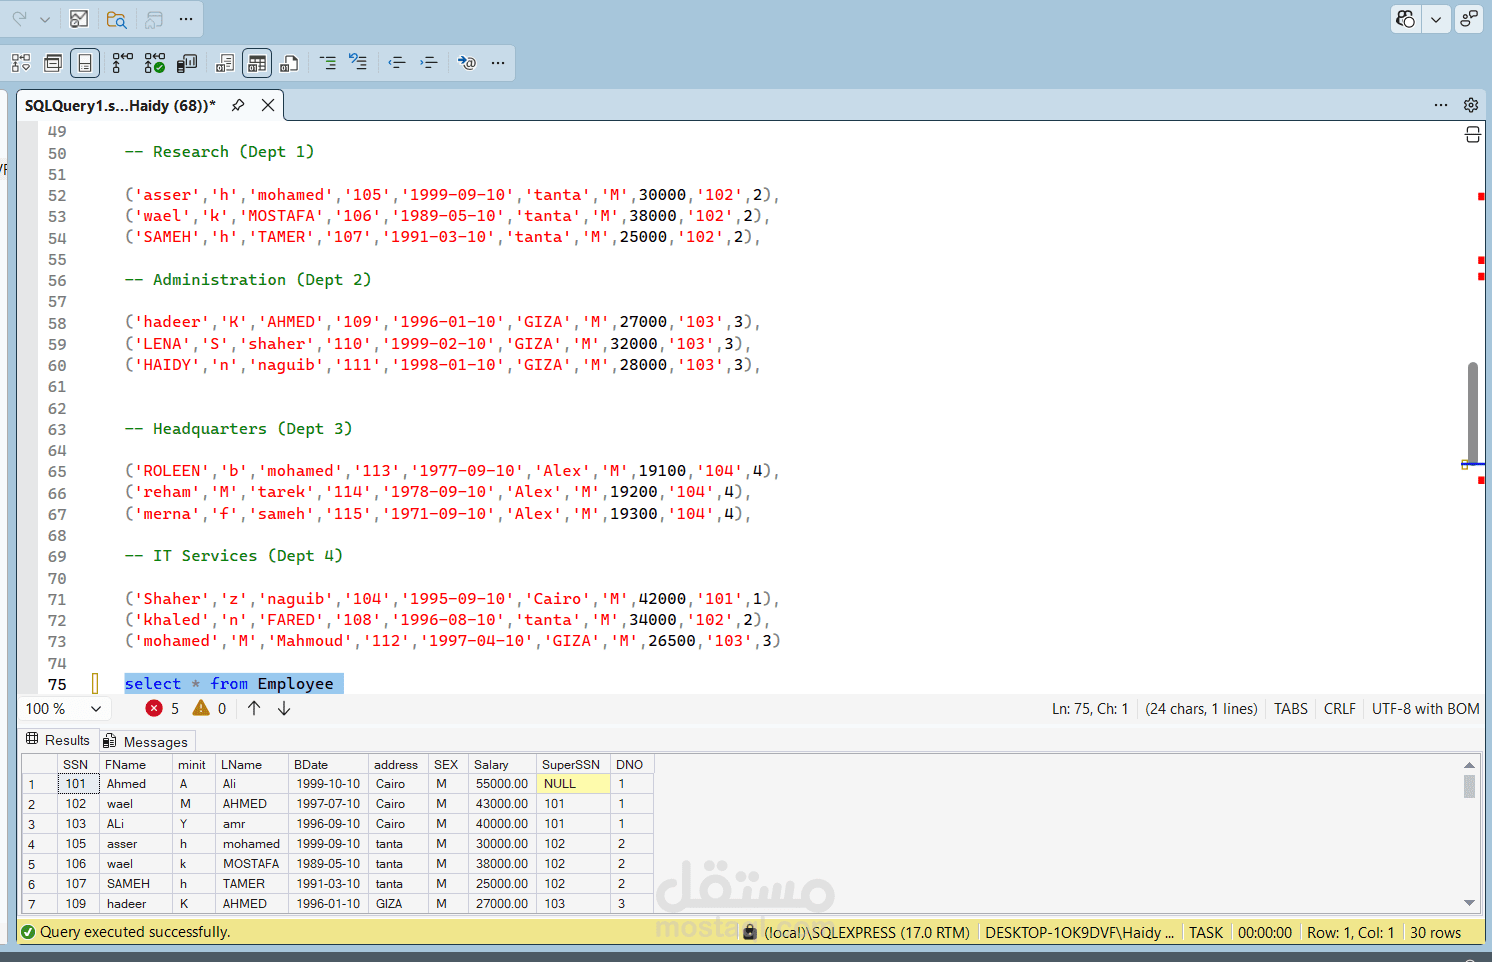Click the UTF-8 with BOM encoding indicator

[x=1426, y=709]
